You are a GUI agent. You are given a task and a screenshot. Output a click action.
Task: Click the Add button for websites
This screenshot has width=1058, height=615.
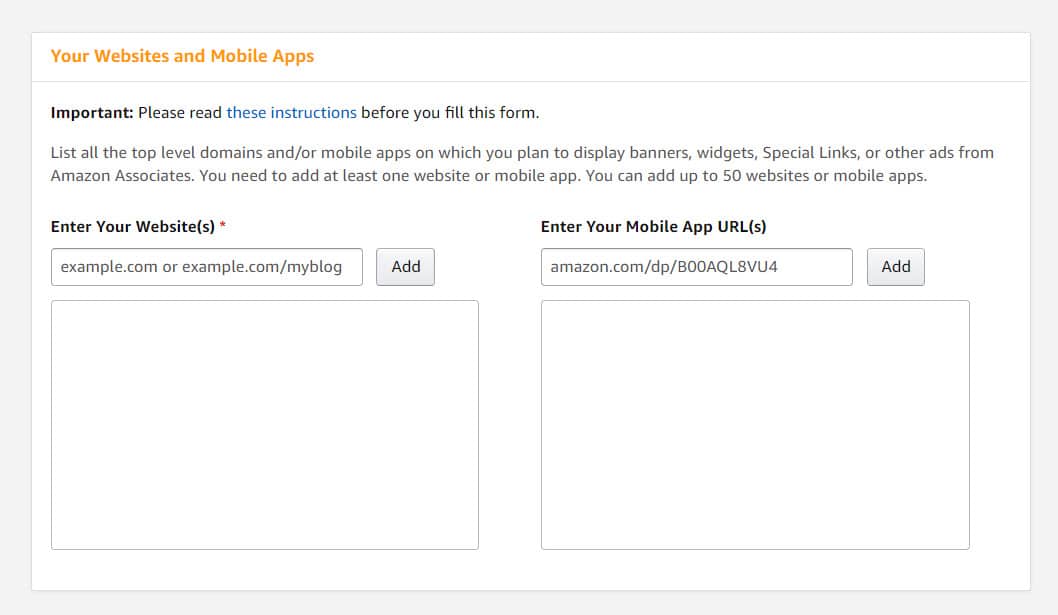(x=405, y=266)
